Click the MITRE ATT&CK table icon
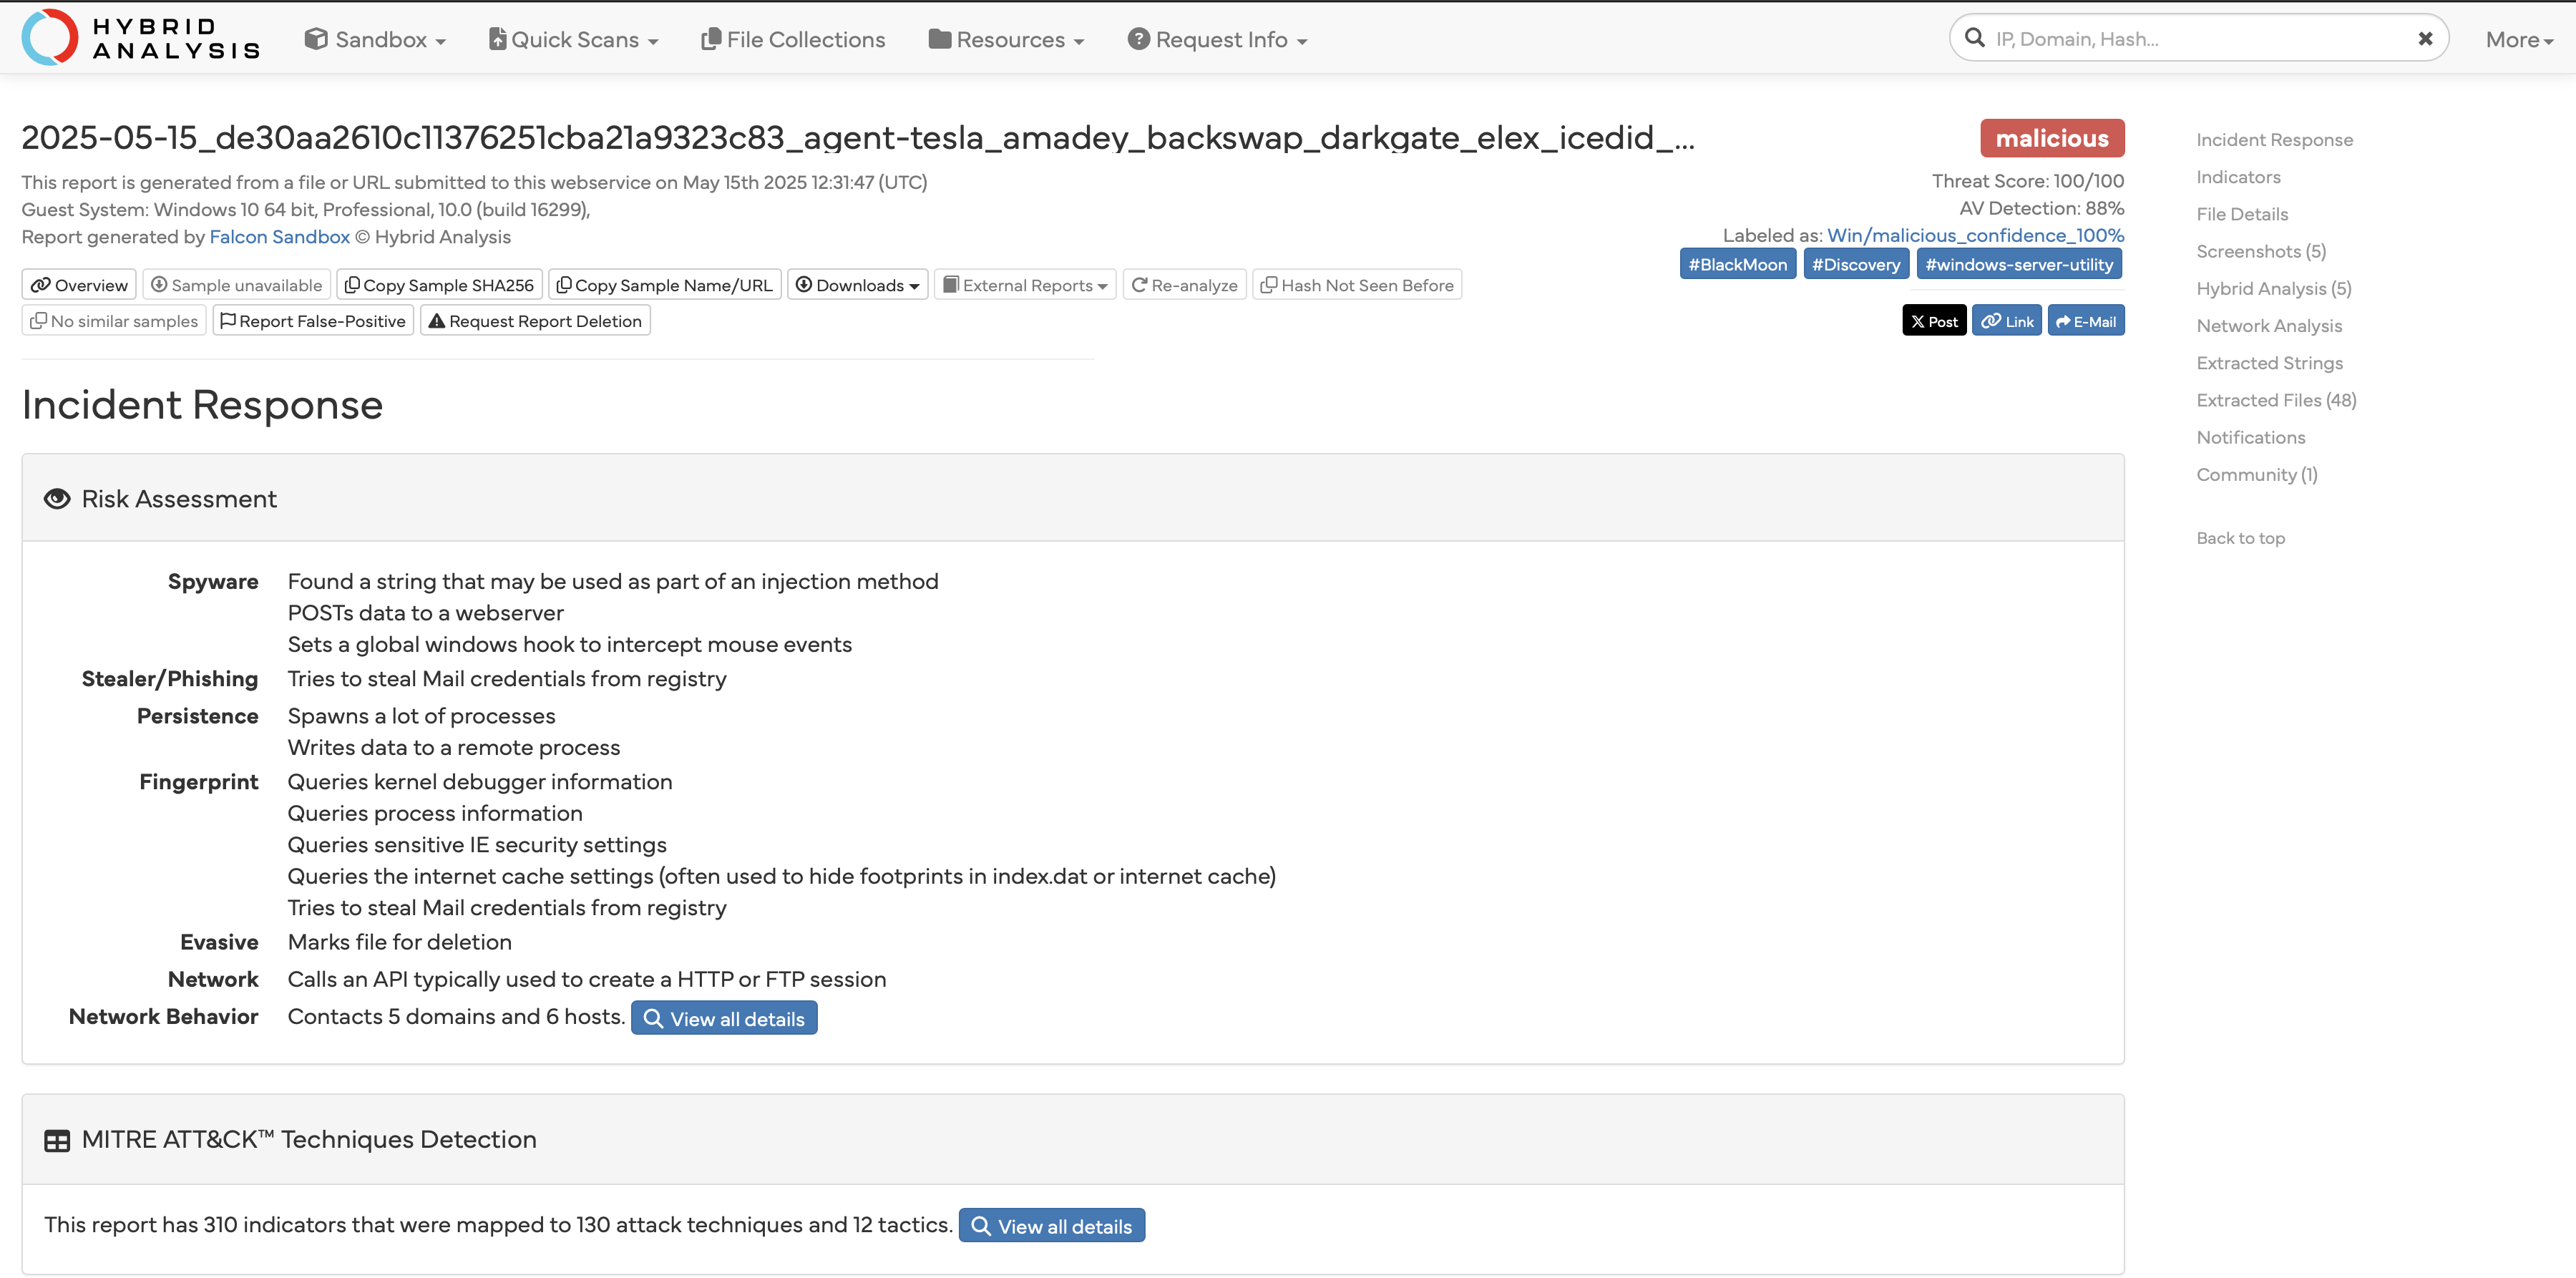 pos(57,1141)
